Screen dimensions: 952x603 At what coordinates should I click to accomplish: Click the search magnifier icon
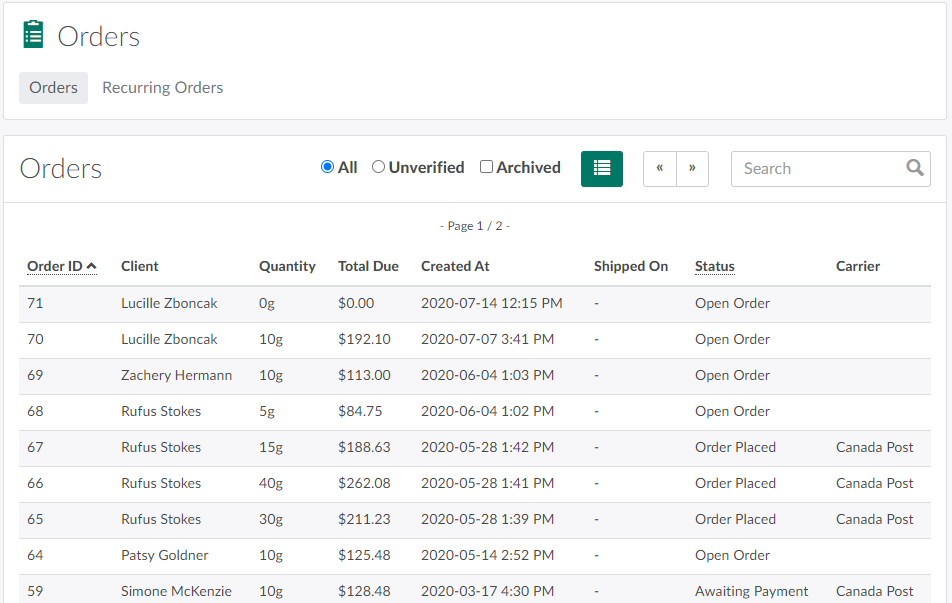[914, 168]
